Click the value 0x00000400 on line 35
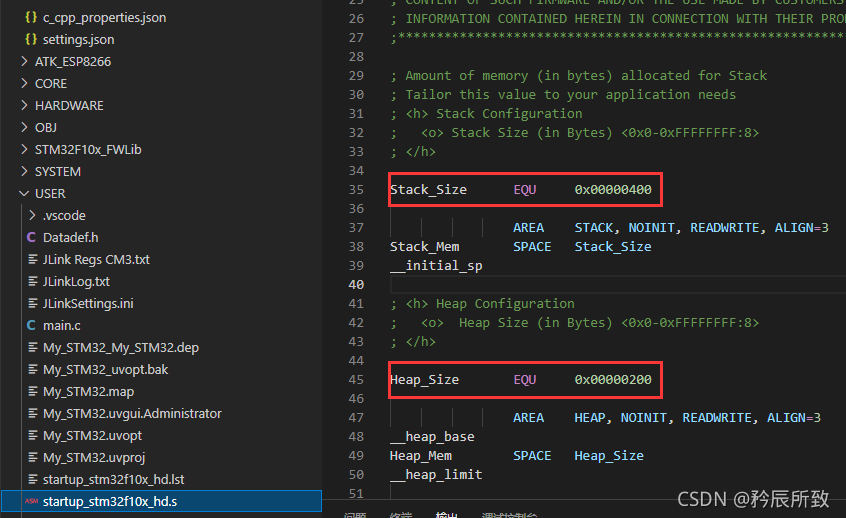The width and height of the screenshot is (846, 518). tap(613, 189)
